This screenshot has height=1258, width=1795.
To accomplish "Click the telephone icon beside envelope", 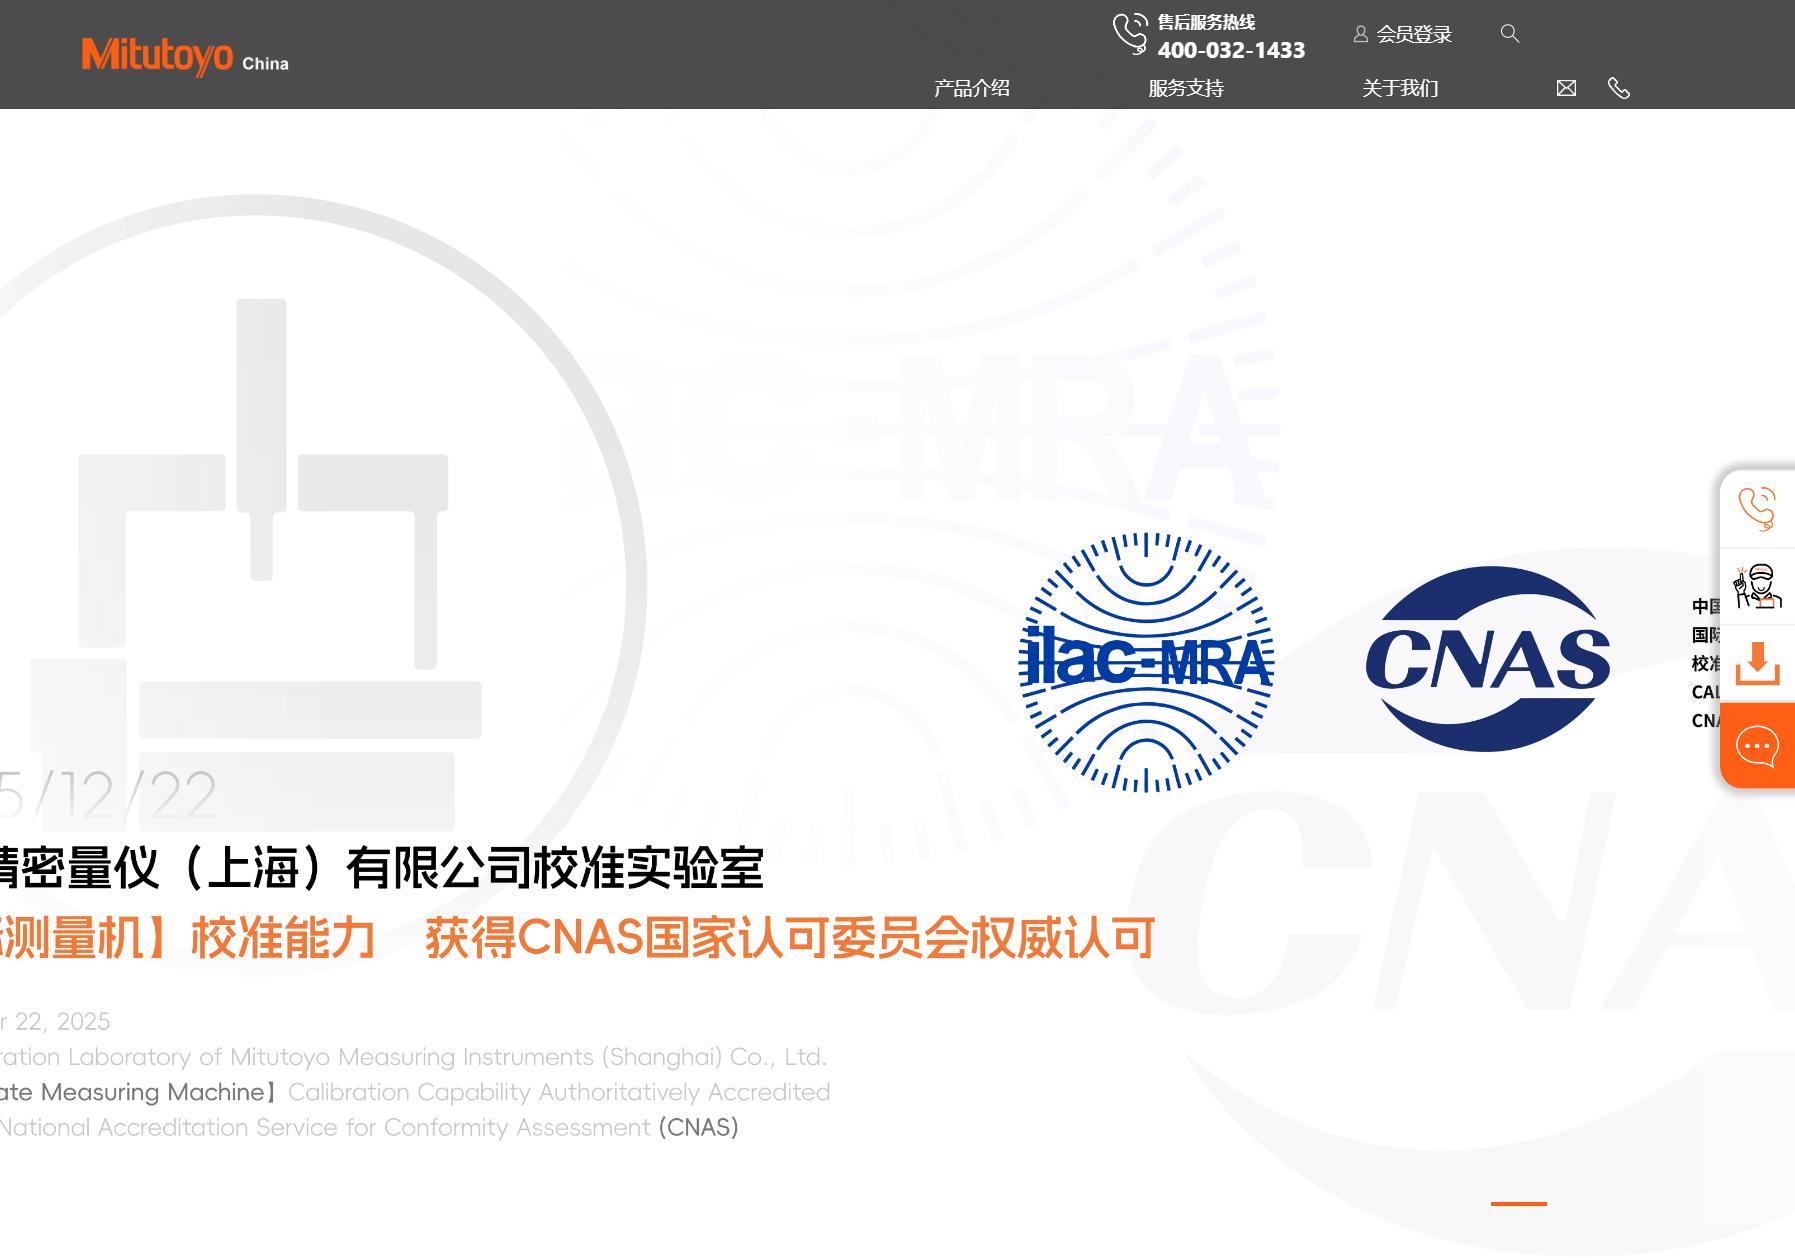I will (1618, 88).
